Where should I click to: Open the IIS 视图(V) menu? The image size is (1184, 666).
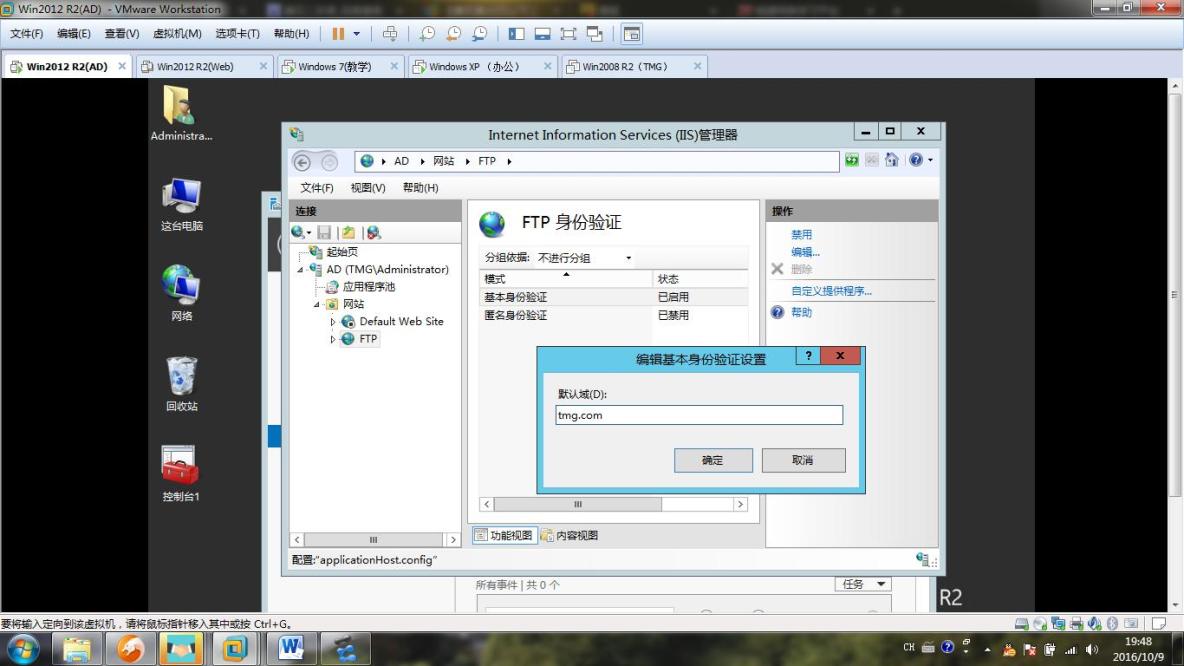click(368, 188)
